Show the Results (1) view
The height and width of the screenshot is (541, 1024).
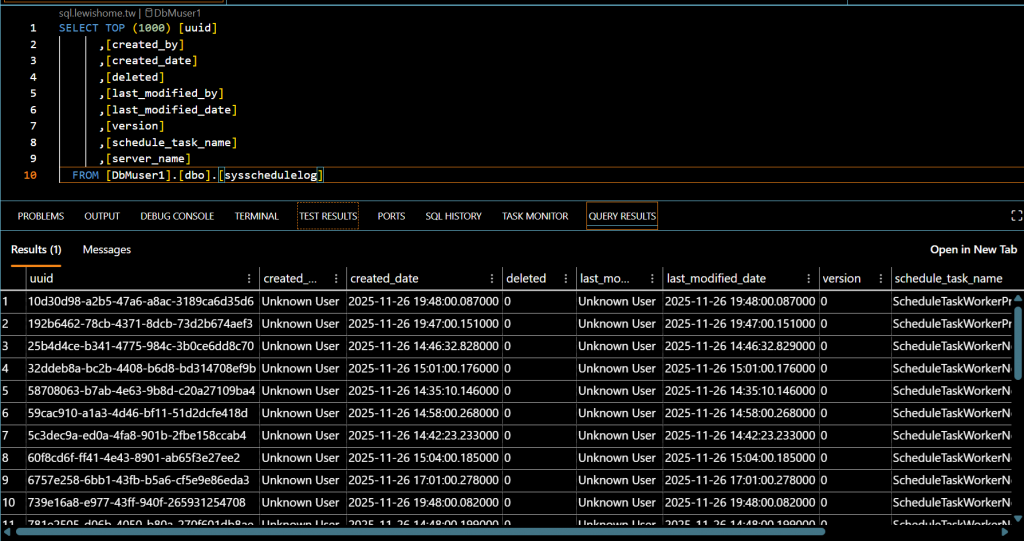36,250
